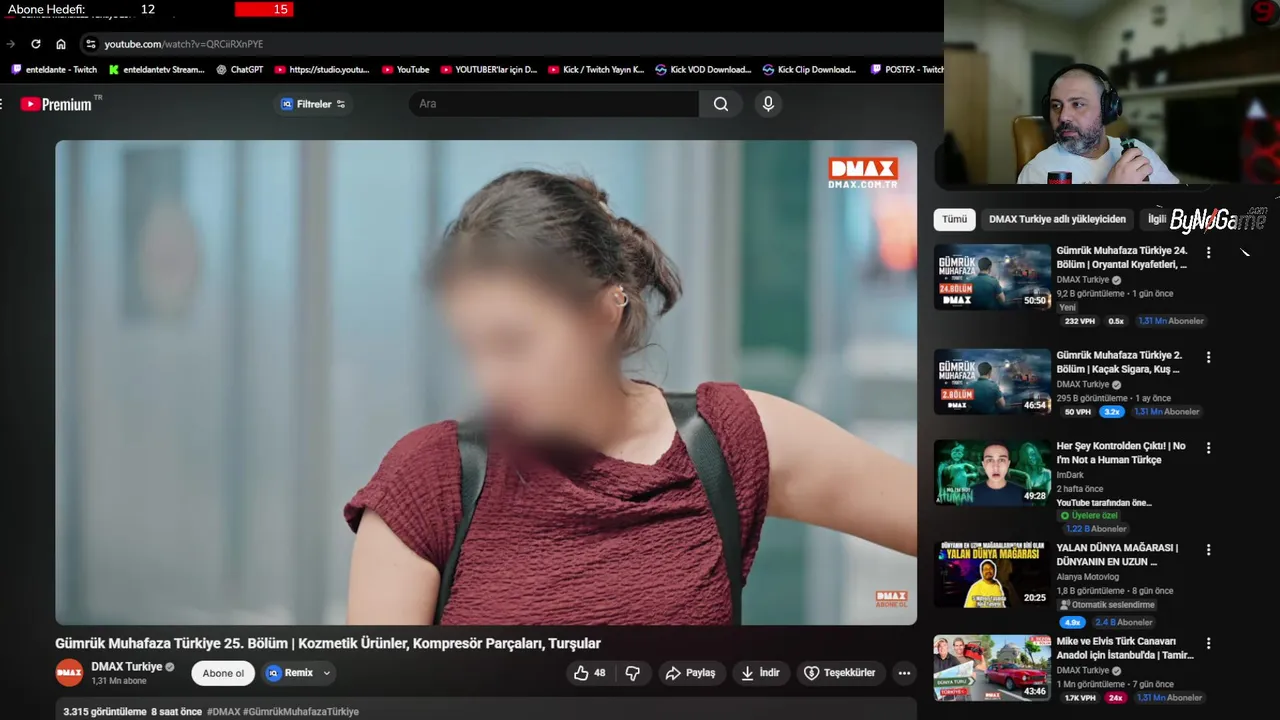Screen dimensions: 1280x720
Task: Open the YOUTUBER'lar için D... bookmark
Action: point(489,70)
